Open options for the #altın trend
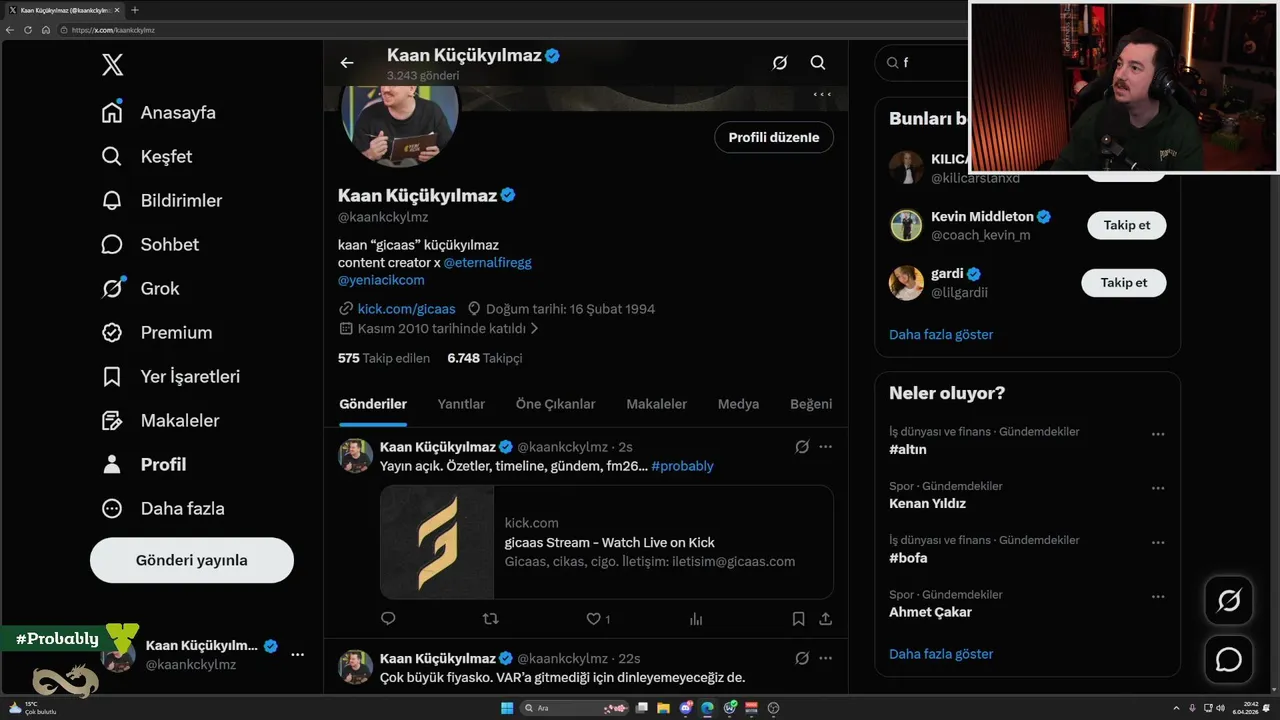This screenshot has width=1280, height=720. 1157,434
